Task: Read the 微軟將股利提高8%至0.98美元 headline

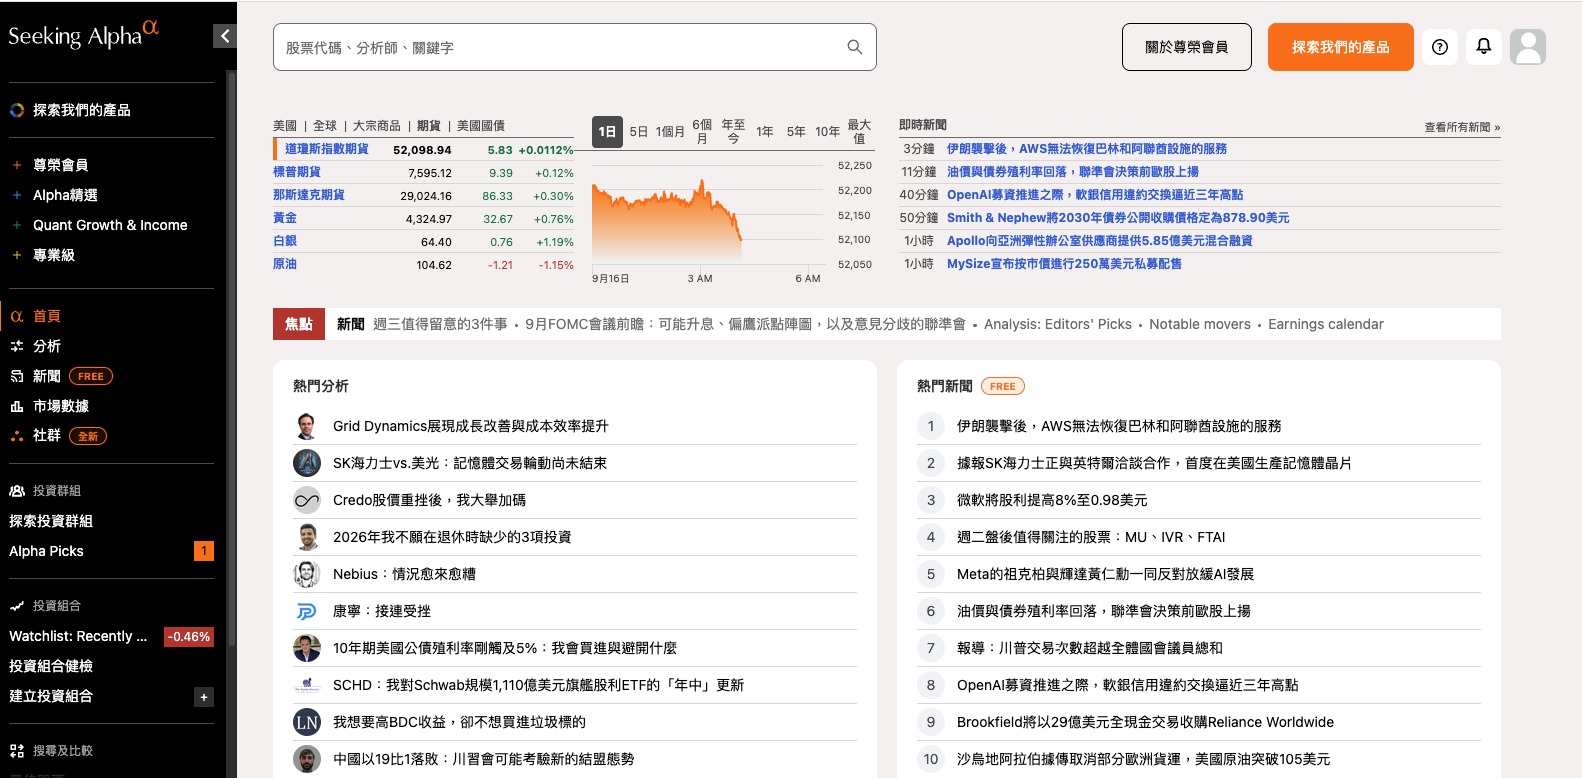Action: [1052, 500]
